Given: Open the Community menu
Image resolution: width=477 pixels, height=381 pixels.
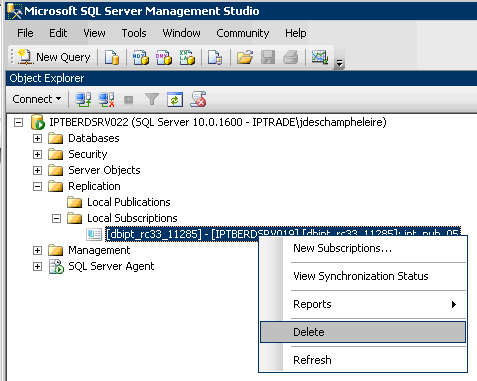Looking at the screenshot, I should (x=243, y=33).
